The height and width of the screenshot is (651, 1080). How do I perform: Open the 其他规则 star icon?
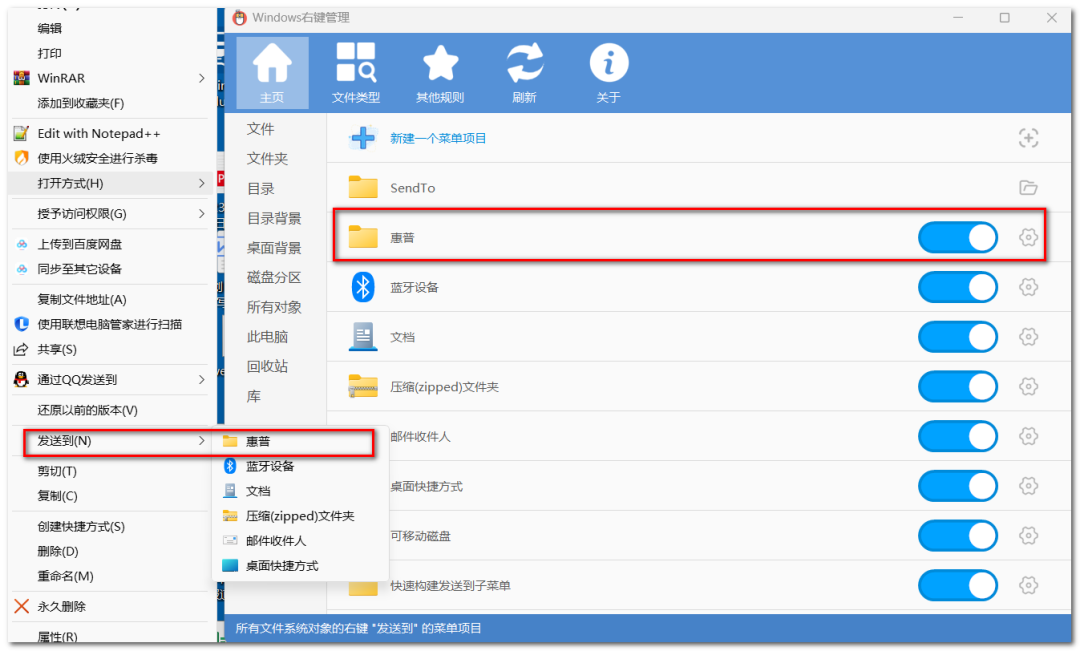click(440, 73)
